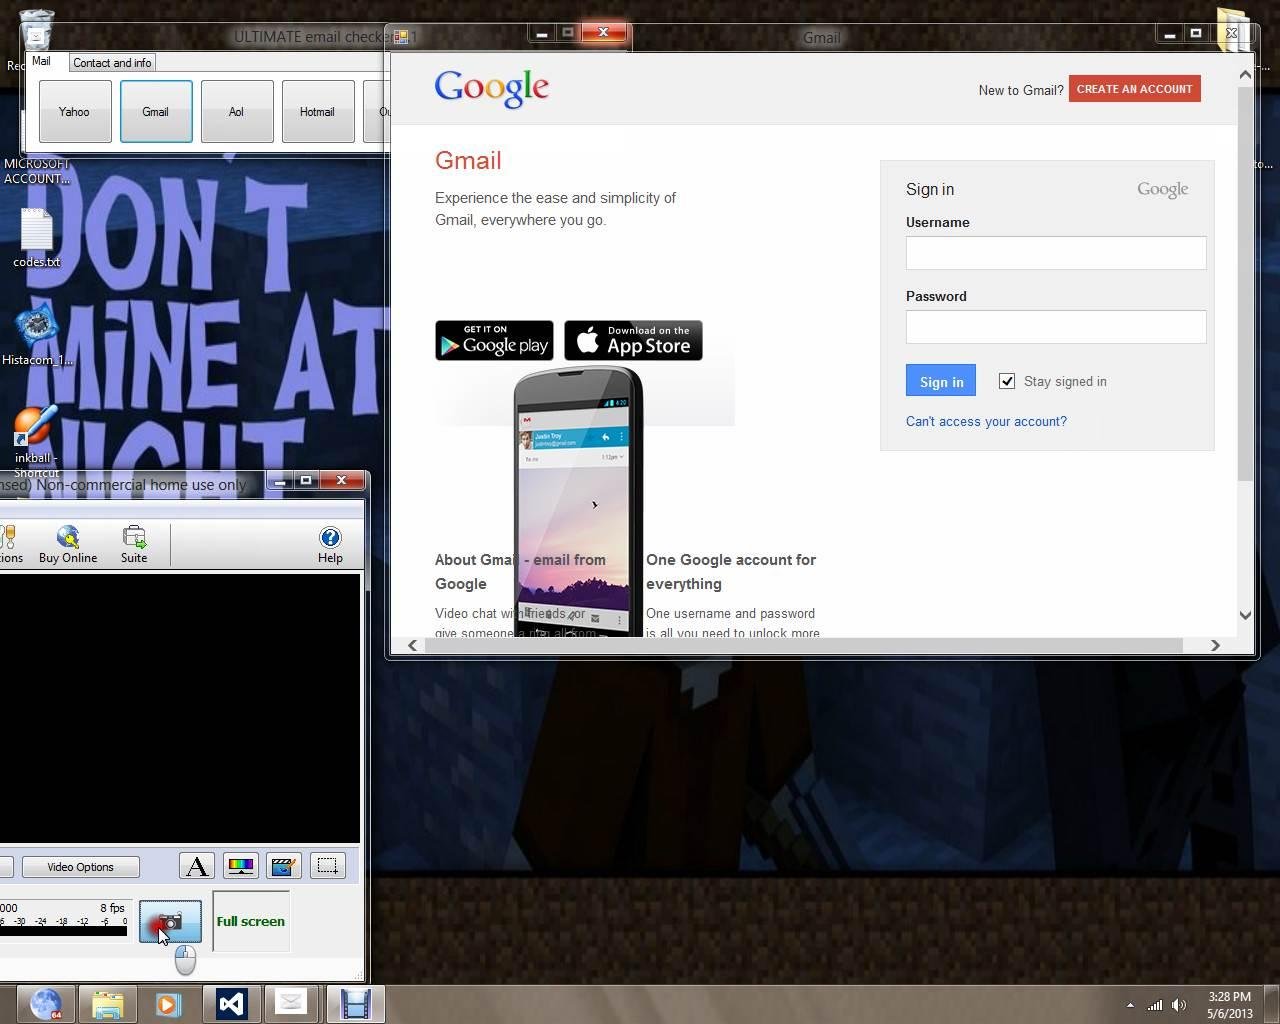
Task: Click Buy Online icon in recorder toolbar
Action: tap(68, 545)
